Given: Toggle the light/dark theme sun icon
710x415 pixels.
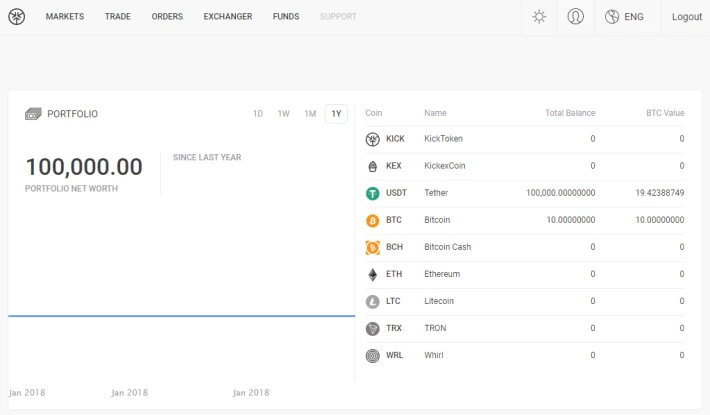Looking at the screenshot, I should [x=539, y=17].
